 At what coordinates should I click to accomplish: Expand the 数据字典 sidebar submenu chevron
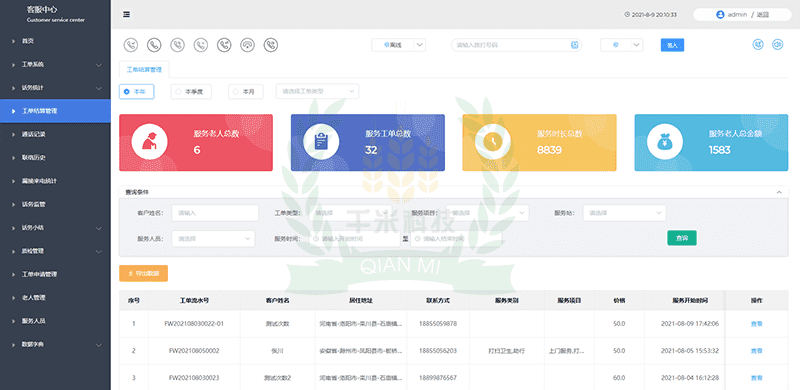pyautogui.click(x=98, y=345)
